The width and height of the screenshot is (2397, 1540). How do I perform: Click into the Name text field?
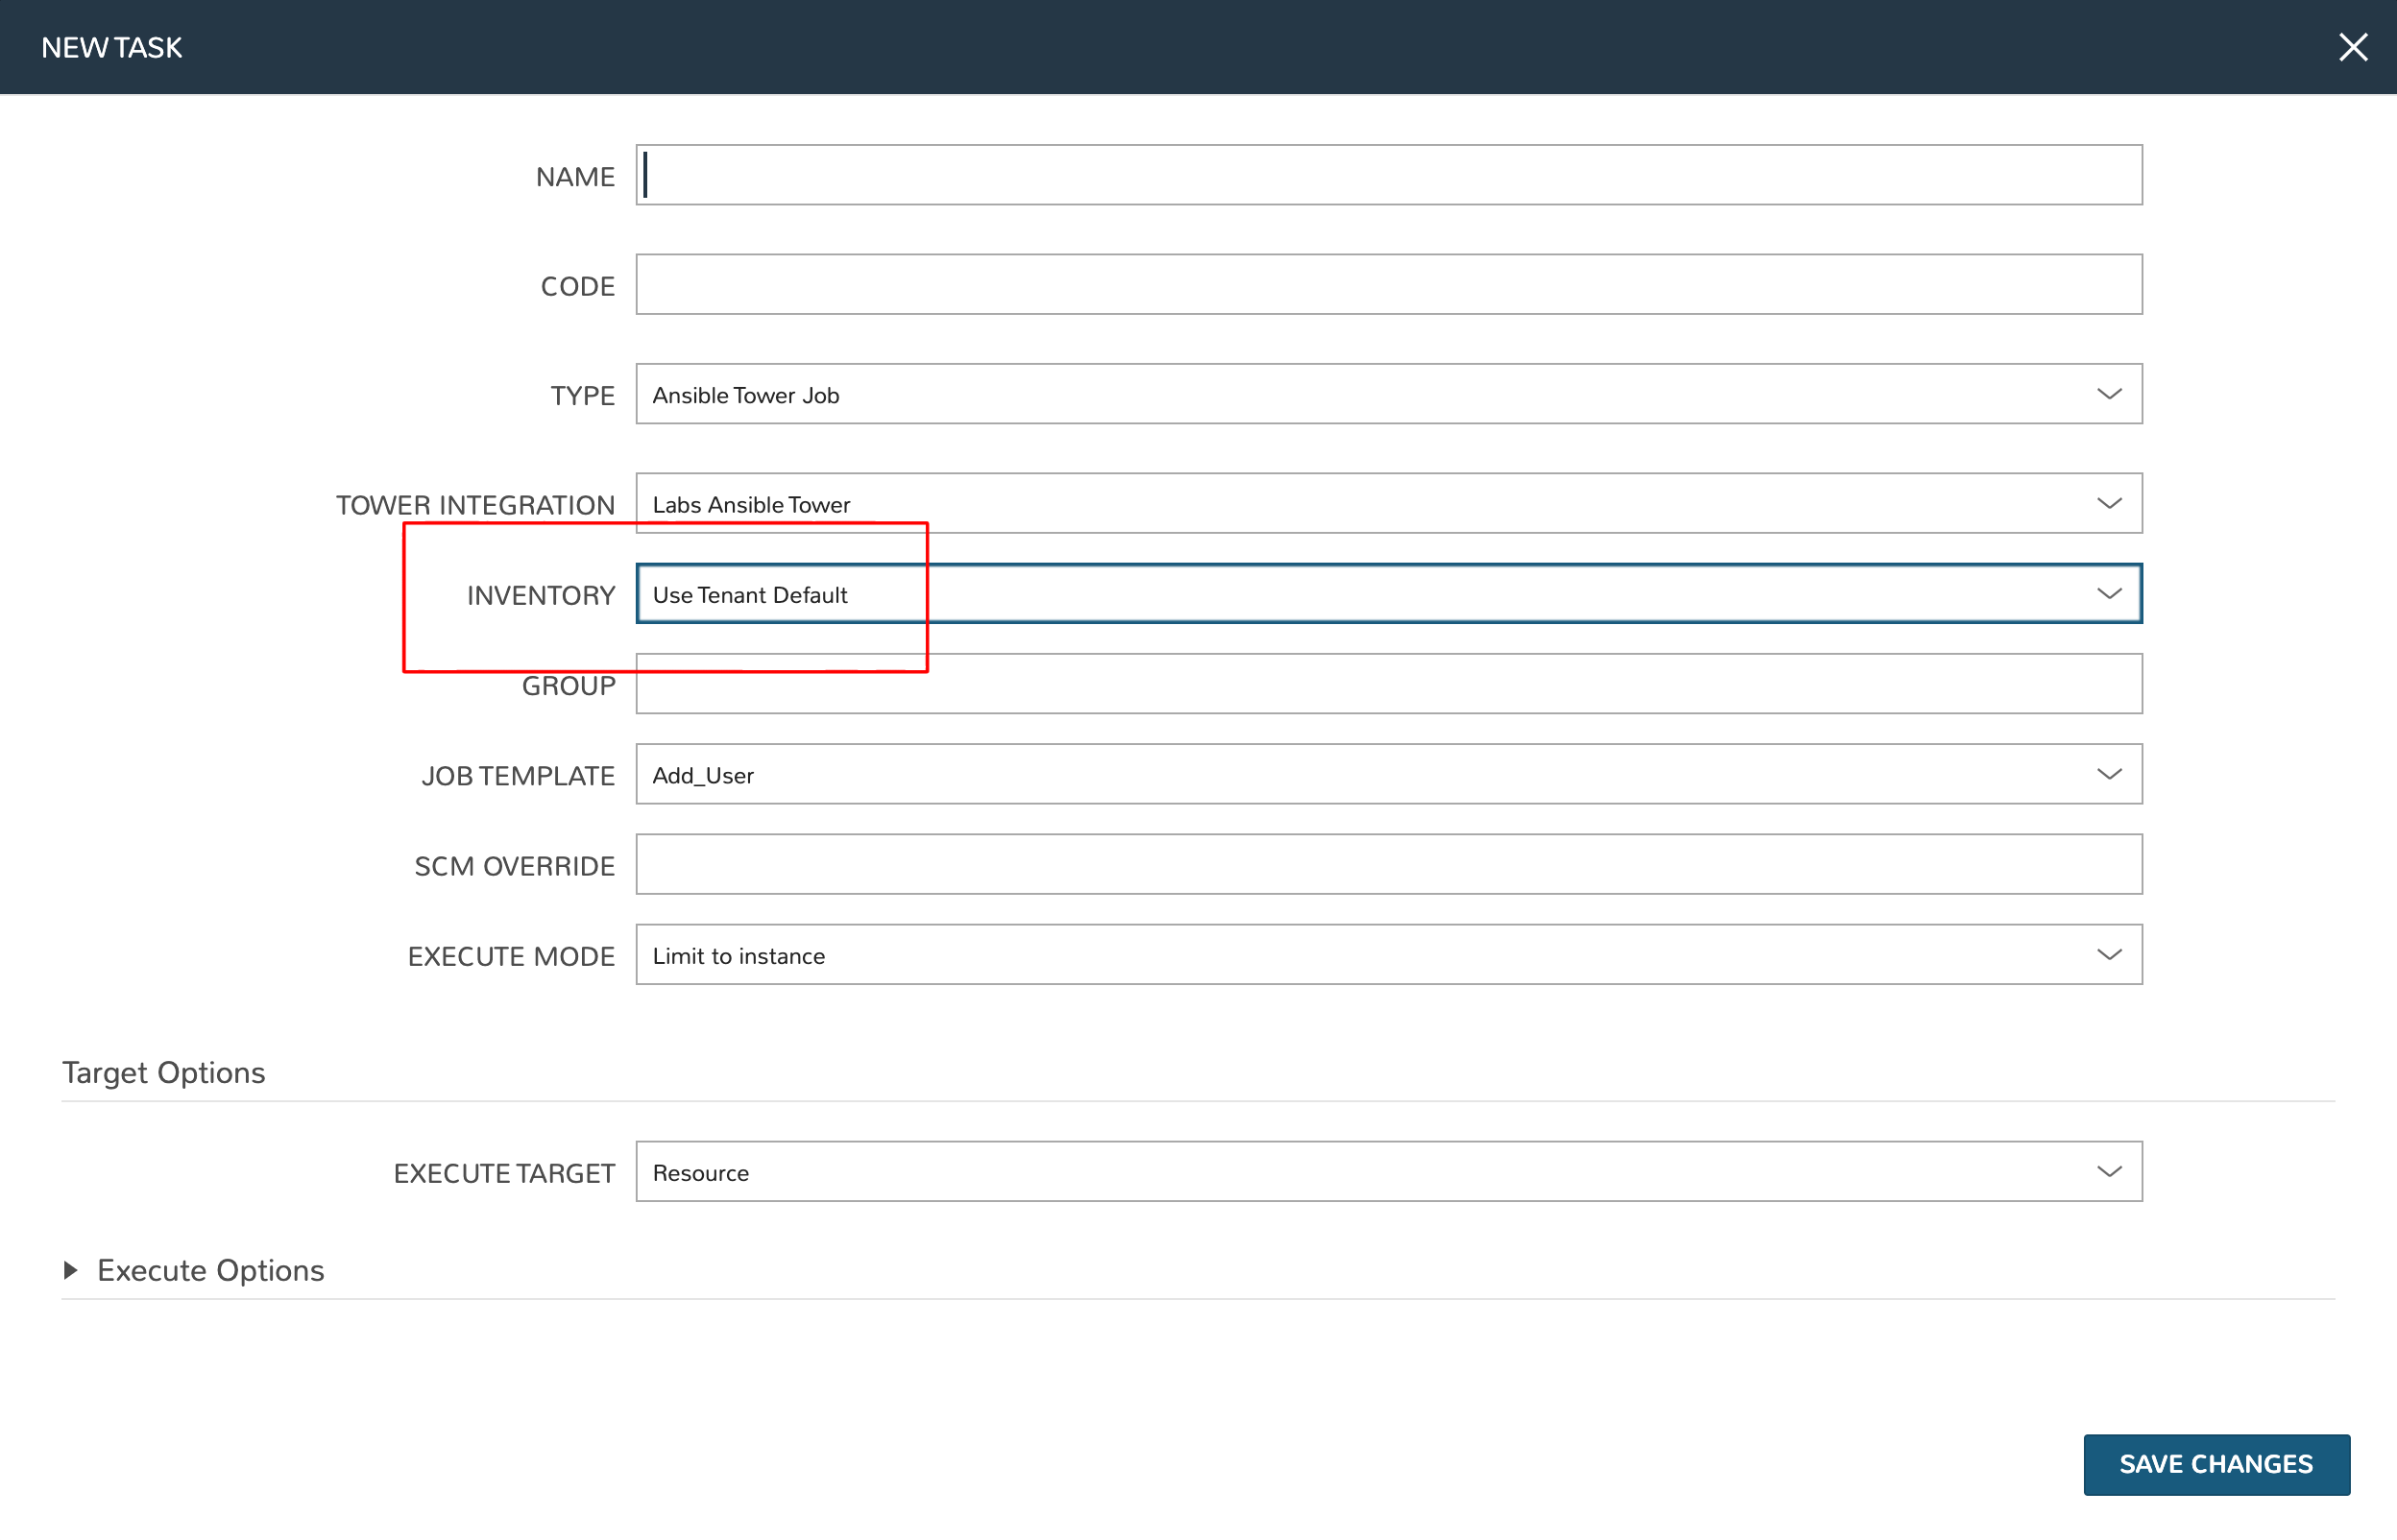click(1388, 175)
